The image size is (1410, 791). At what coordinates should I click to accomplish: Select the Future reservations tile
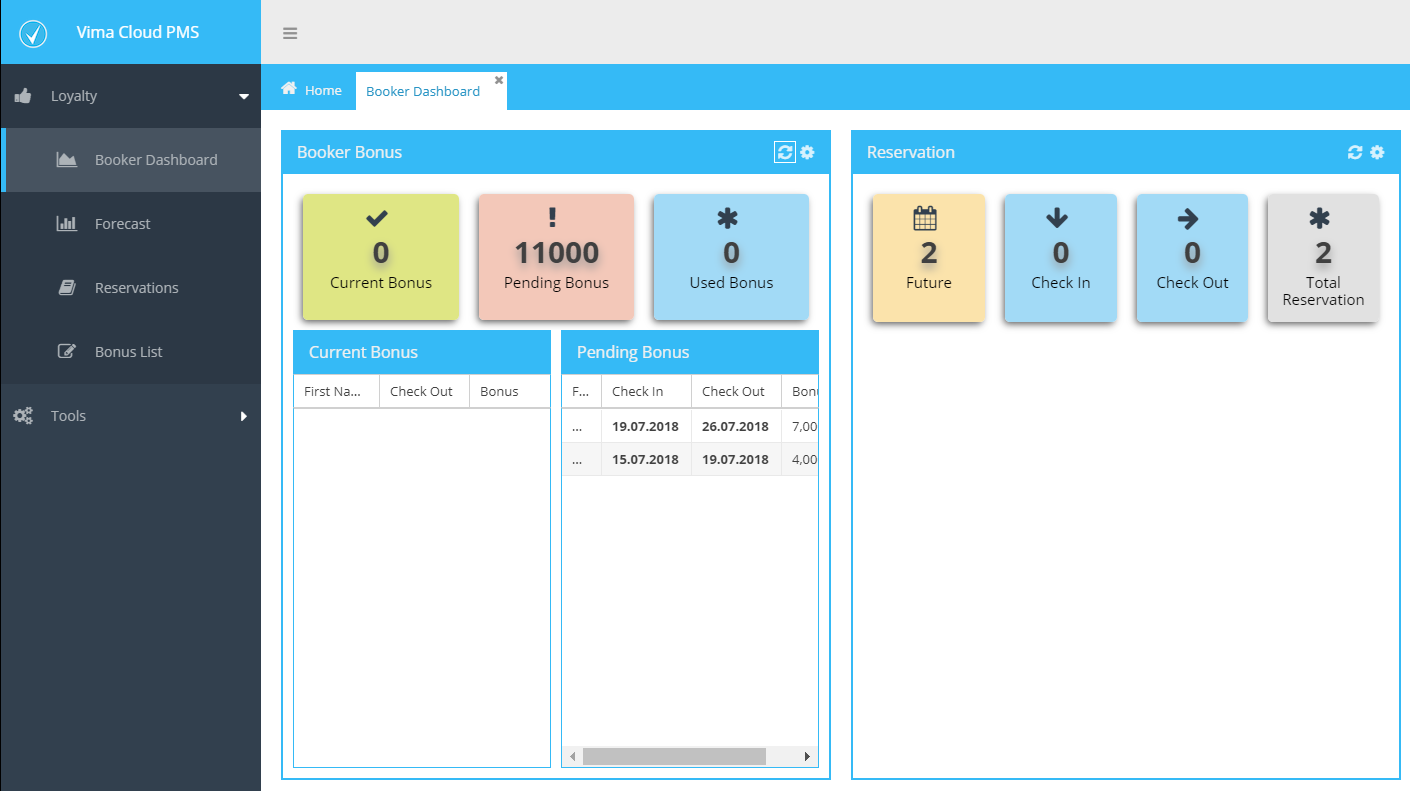point(929,258)
